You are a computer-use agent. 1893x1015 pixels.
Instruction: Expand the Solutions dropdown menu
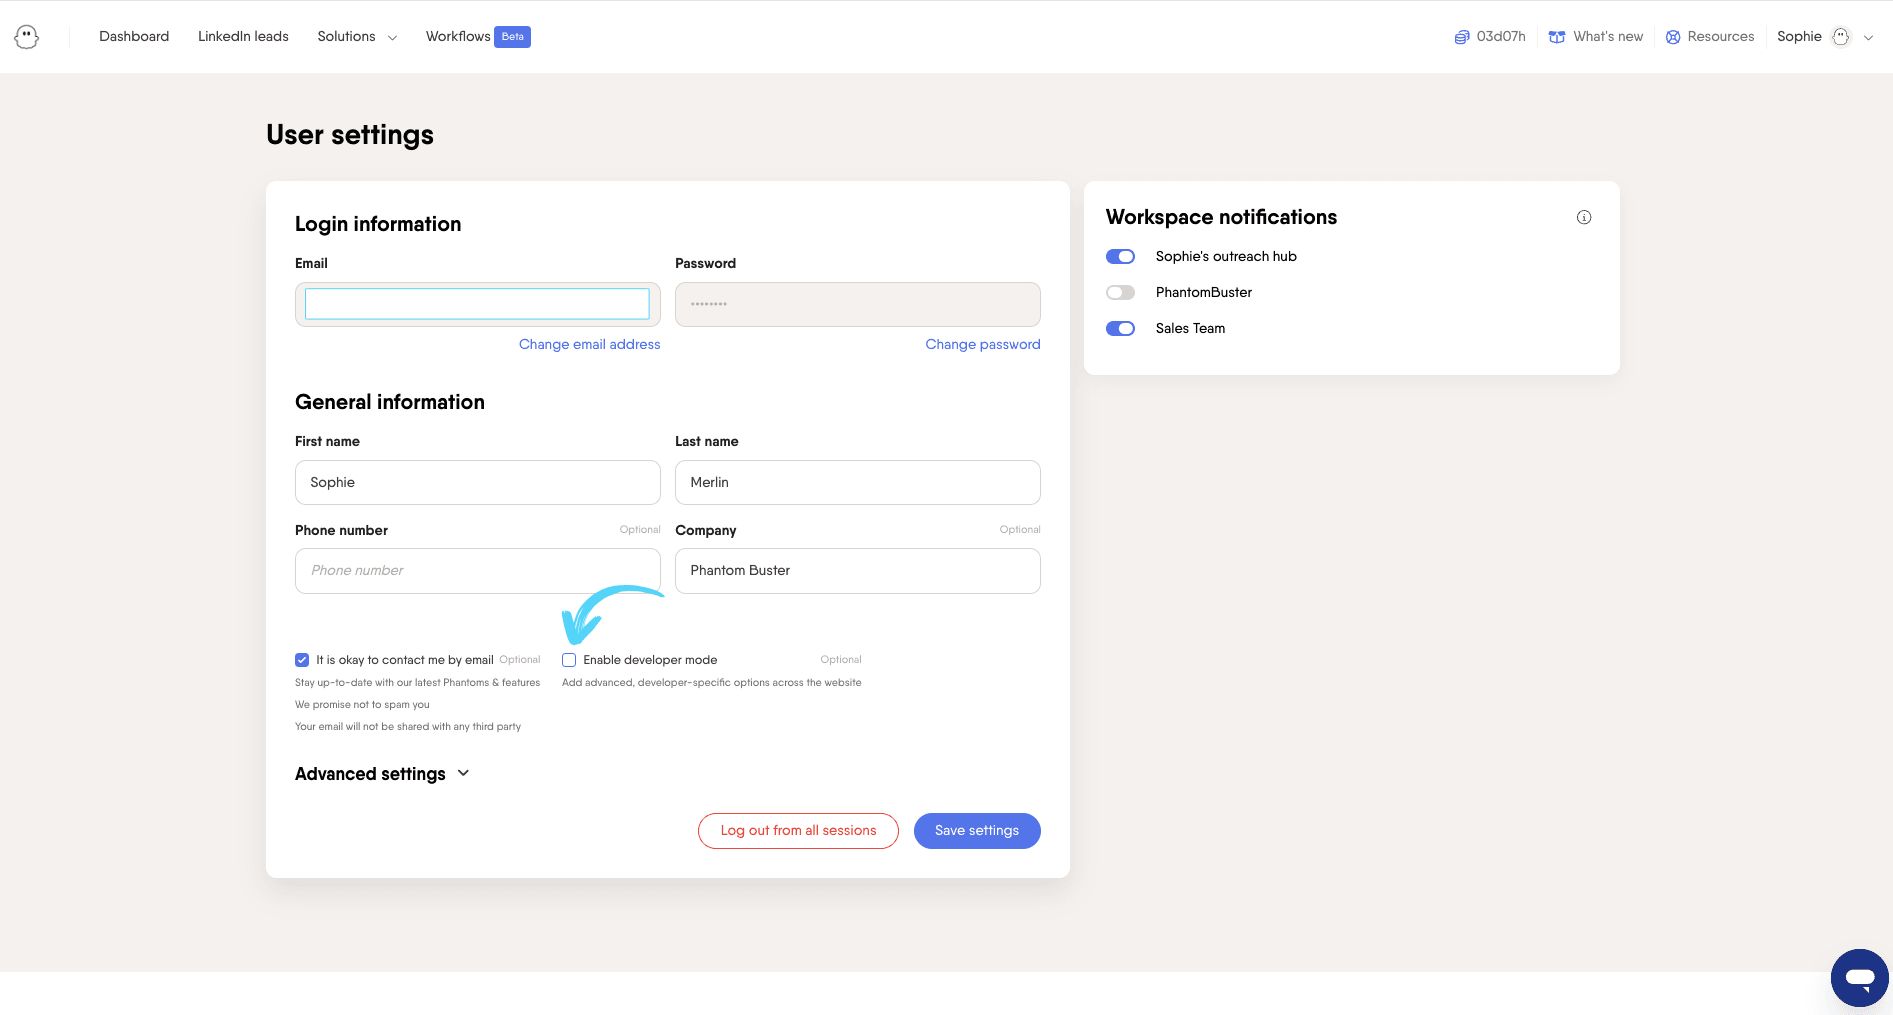357,37
